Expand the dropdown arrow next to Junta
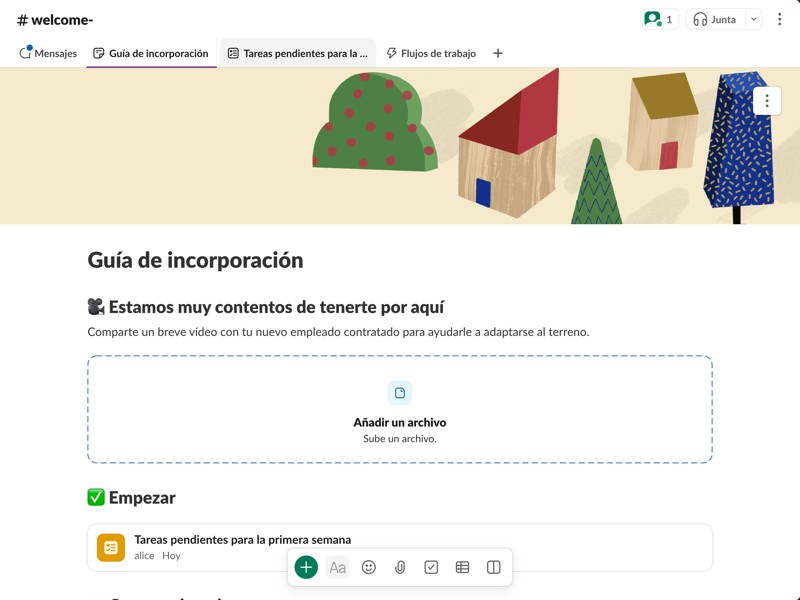The image size is (800, 600). click(x=754, y=19)
